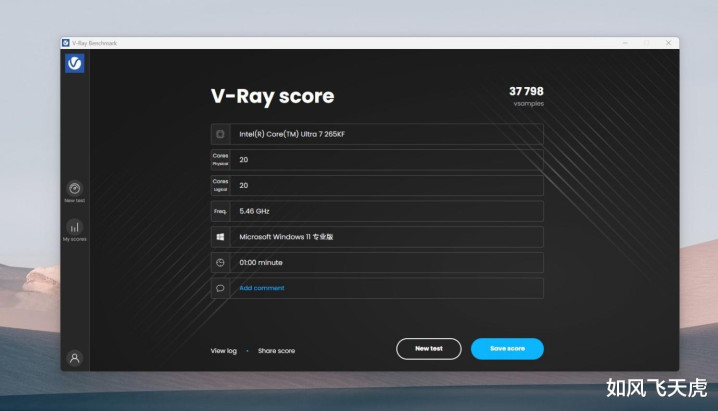This screenshot has height=411, width=718.
Task: Click the blue Save score button
Action: [x=507, y=349]
